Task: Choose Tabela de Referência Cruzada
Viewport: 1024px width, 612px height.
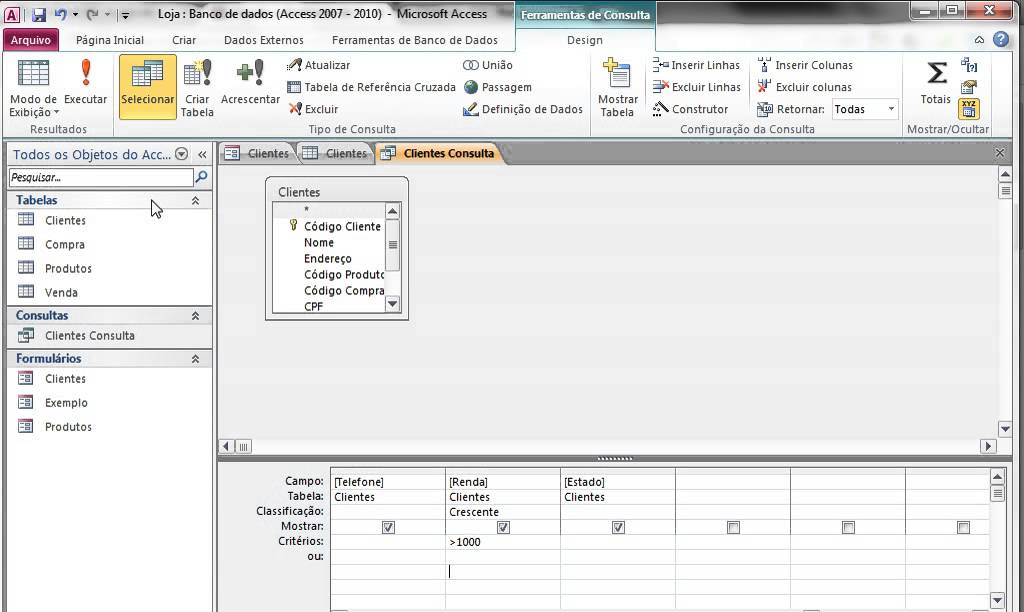Action: (x=372, y=87)
